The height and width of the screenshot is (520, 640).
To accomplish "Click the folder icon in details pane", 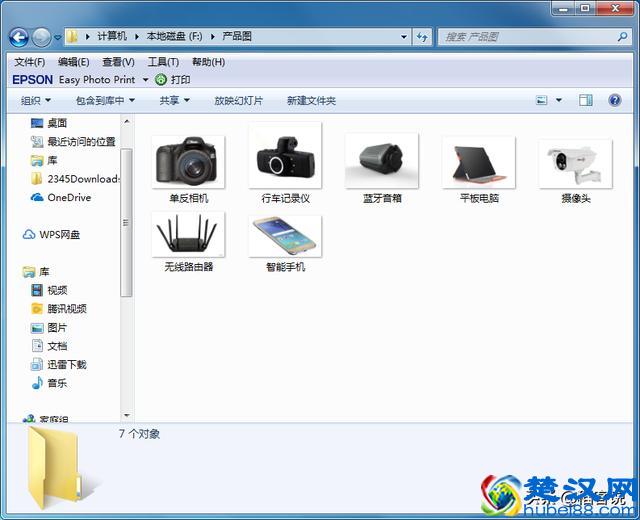I will (55, 468).
